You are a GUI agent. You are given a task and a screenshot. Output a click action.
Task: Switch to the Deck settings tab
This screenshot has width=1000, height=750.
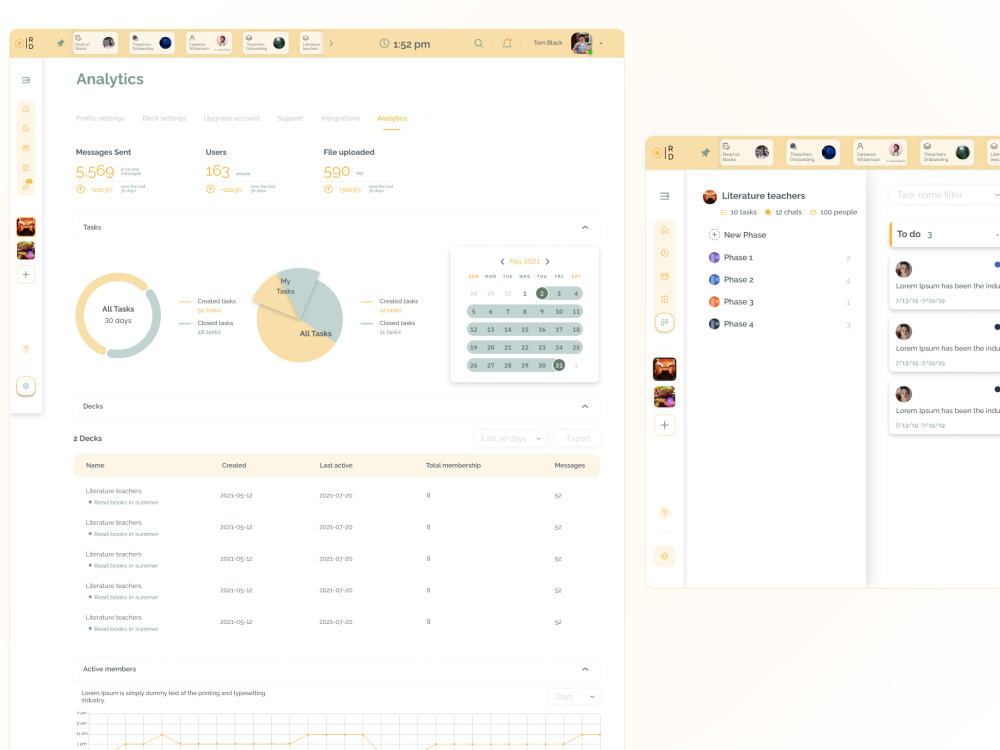(165, 119)
